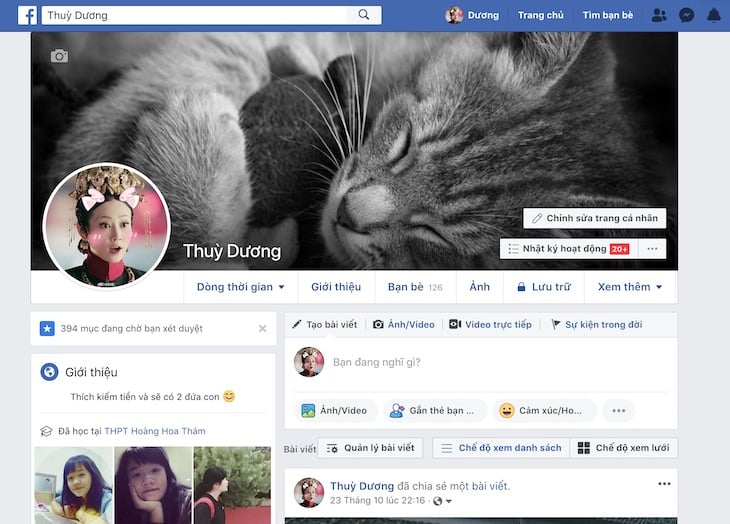The width and height of the screenshot is (730, 524).
Task: Click the post timestamp 23 Tháng 10 lúc 22:16
Action: (x=378, y=501)
